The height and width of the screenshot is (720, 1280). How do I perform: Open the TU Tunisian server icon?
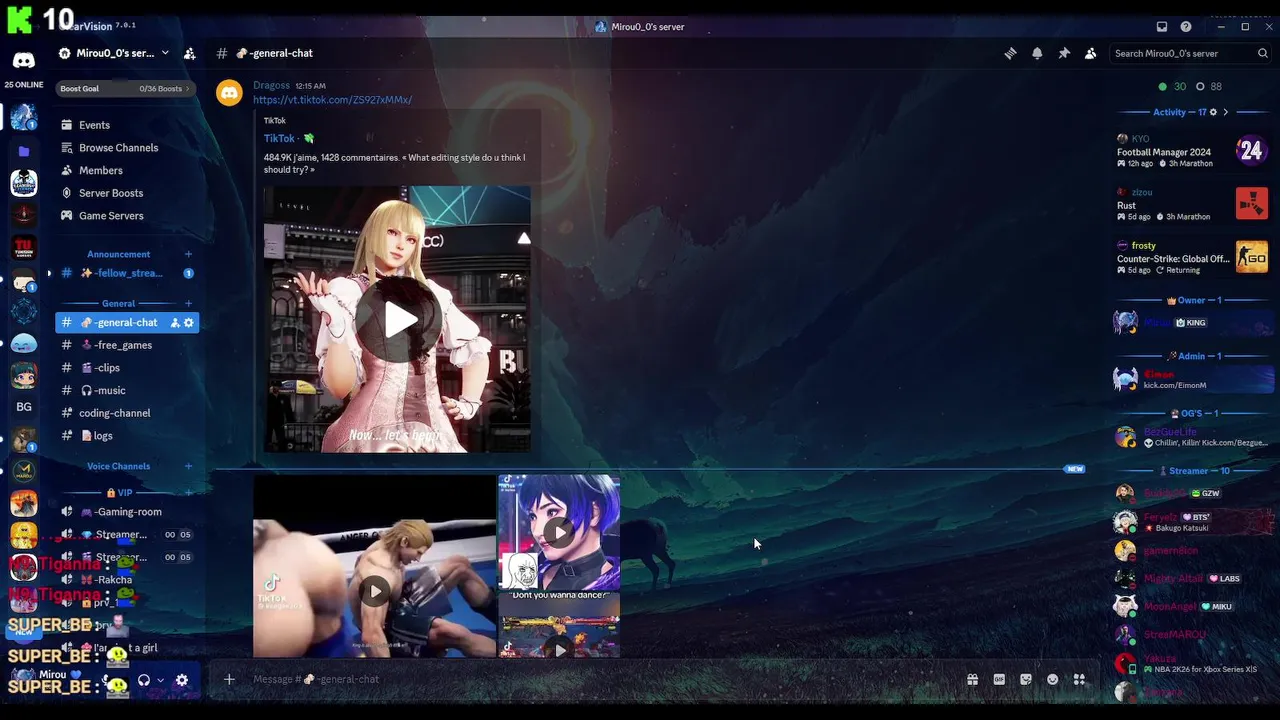(x=24, y=248)
